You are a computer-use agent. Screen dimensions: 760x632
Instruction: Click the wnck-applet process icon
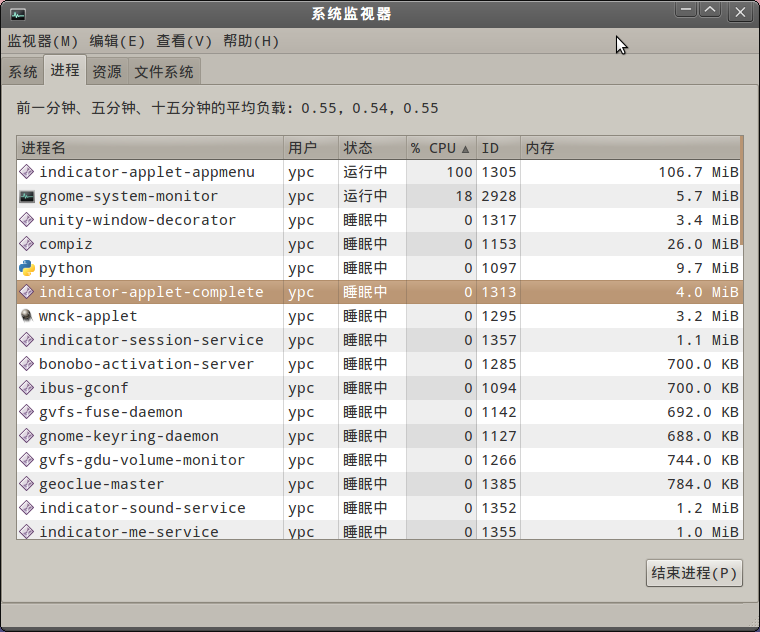(x=26, y=316)
